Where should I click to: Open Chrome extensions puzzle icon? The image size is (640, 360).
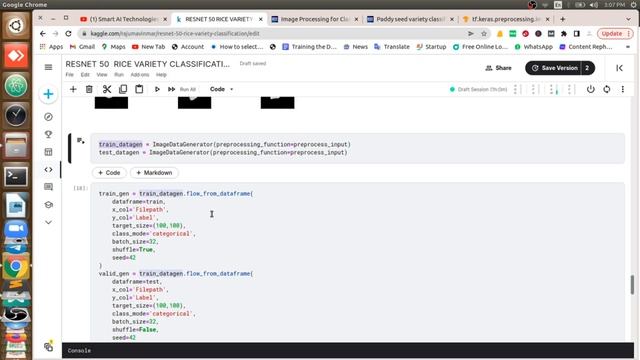coord(564,33)
